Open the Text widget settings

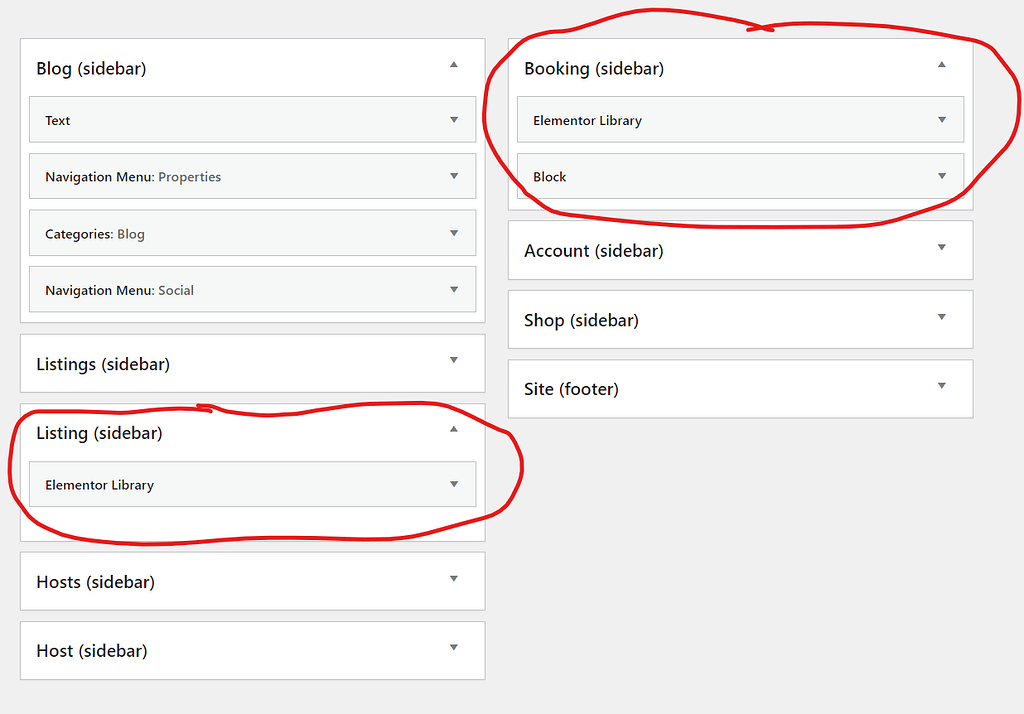click(250, 120)
